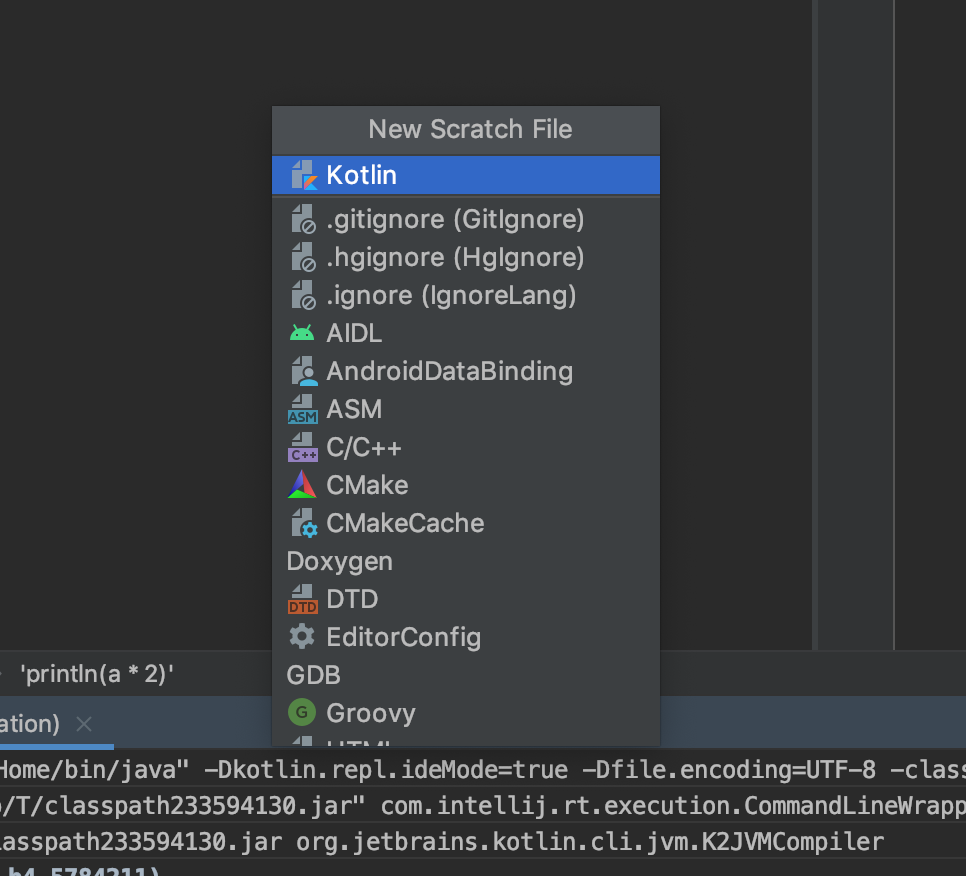Screen dimensions: 966x876
Task: Click the EditorConfig gear icon
Action: click(x=302, y=637)
